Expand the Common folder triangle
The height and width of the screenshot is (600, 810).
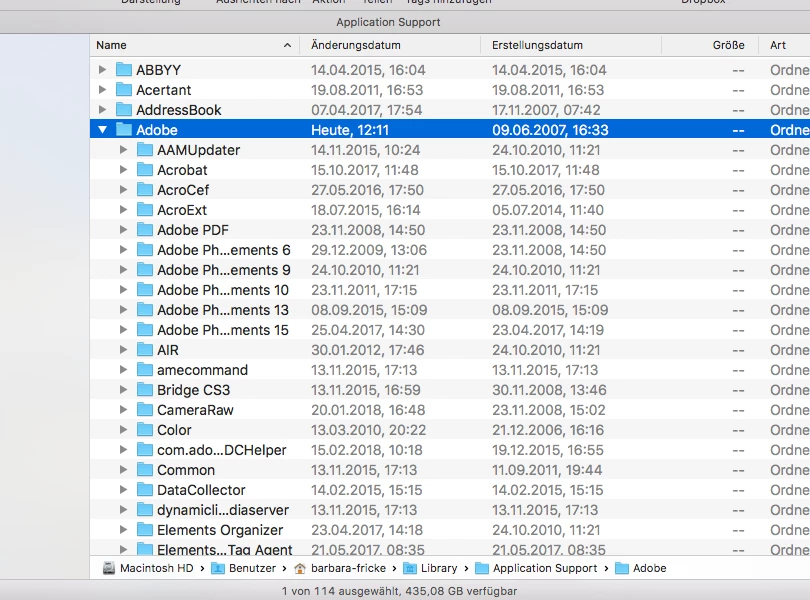point(123,470)
